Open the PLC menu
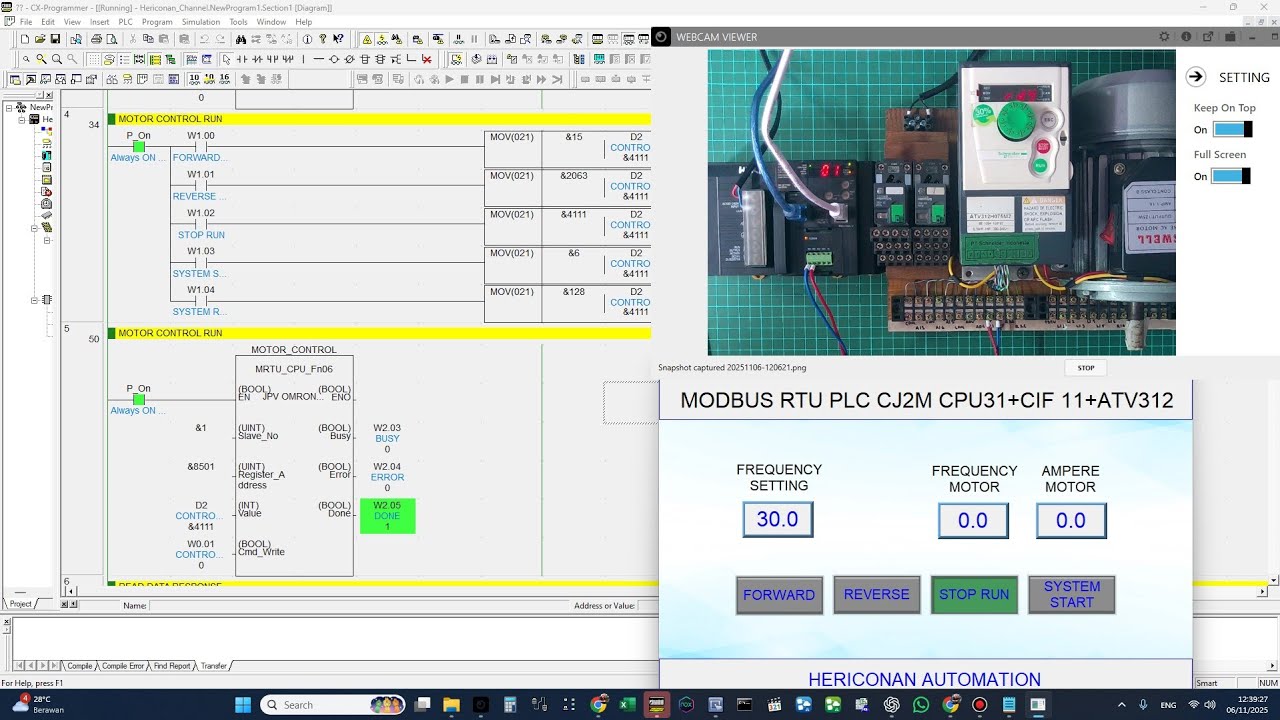 coord(125,22)
